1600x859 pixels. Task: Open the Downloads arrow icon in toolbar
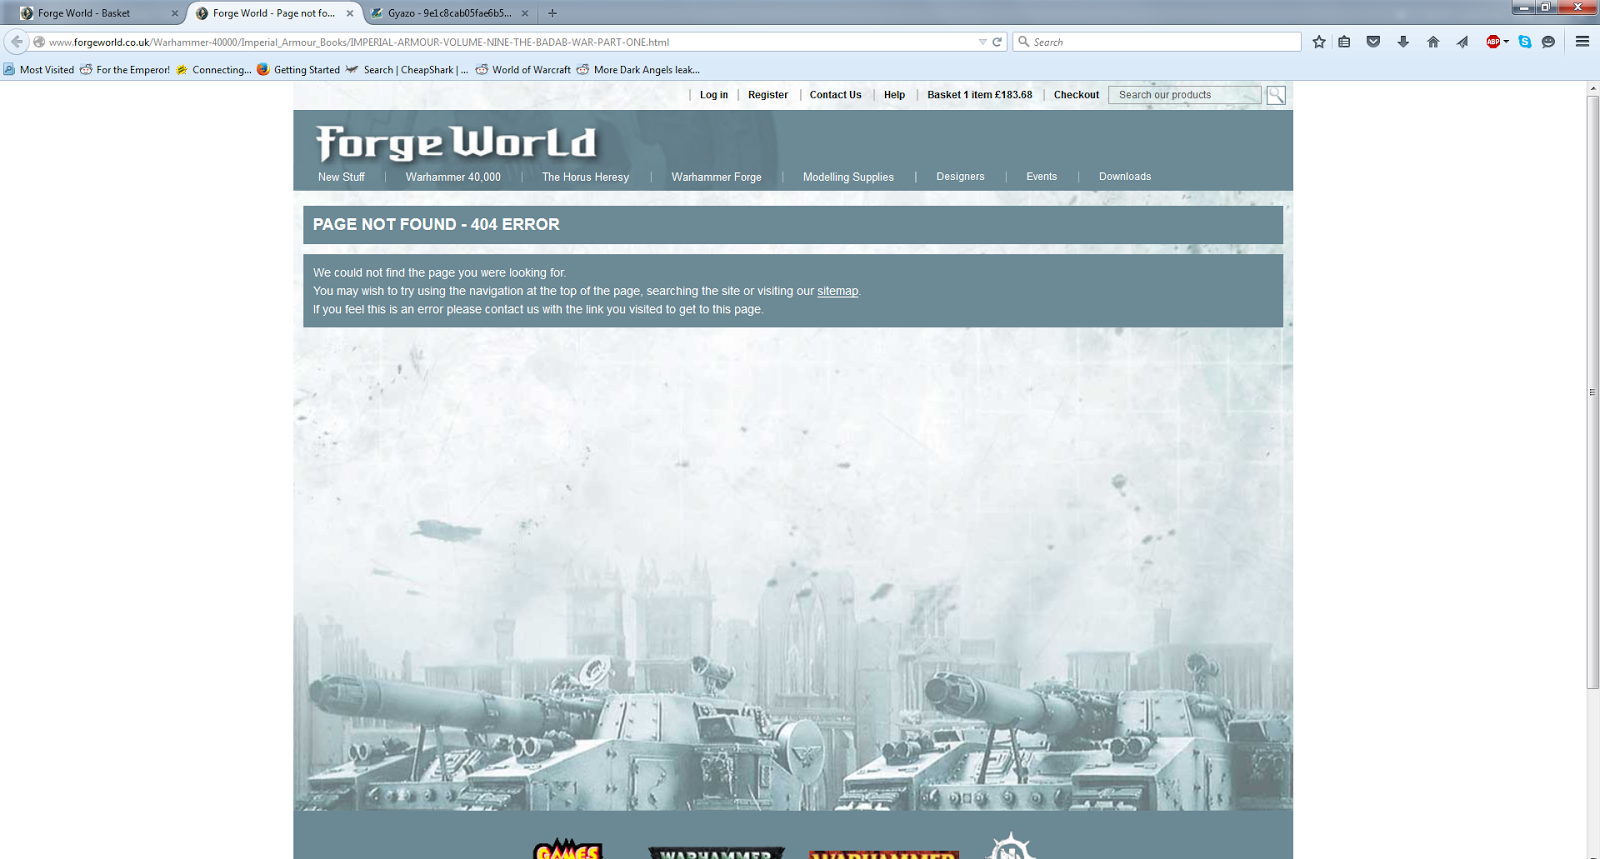pos(1403,42)
